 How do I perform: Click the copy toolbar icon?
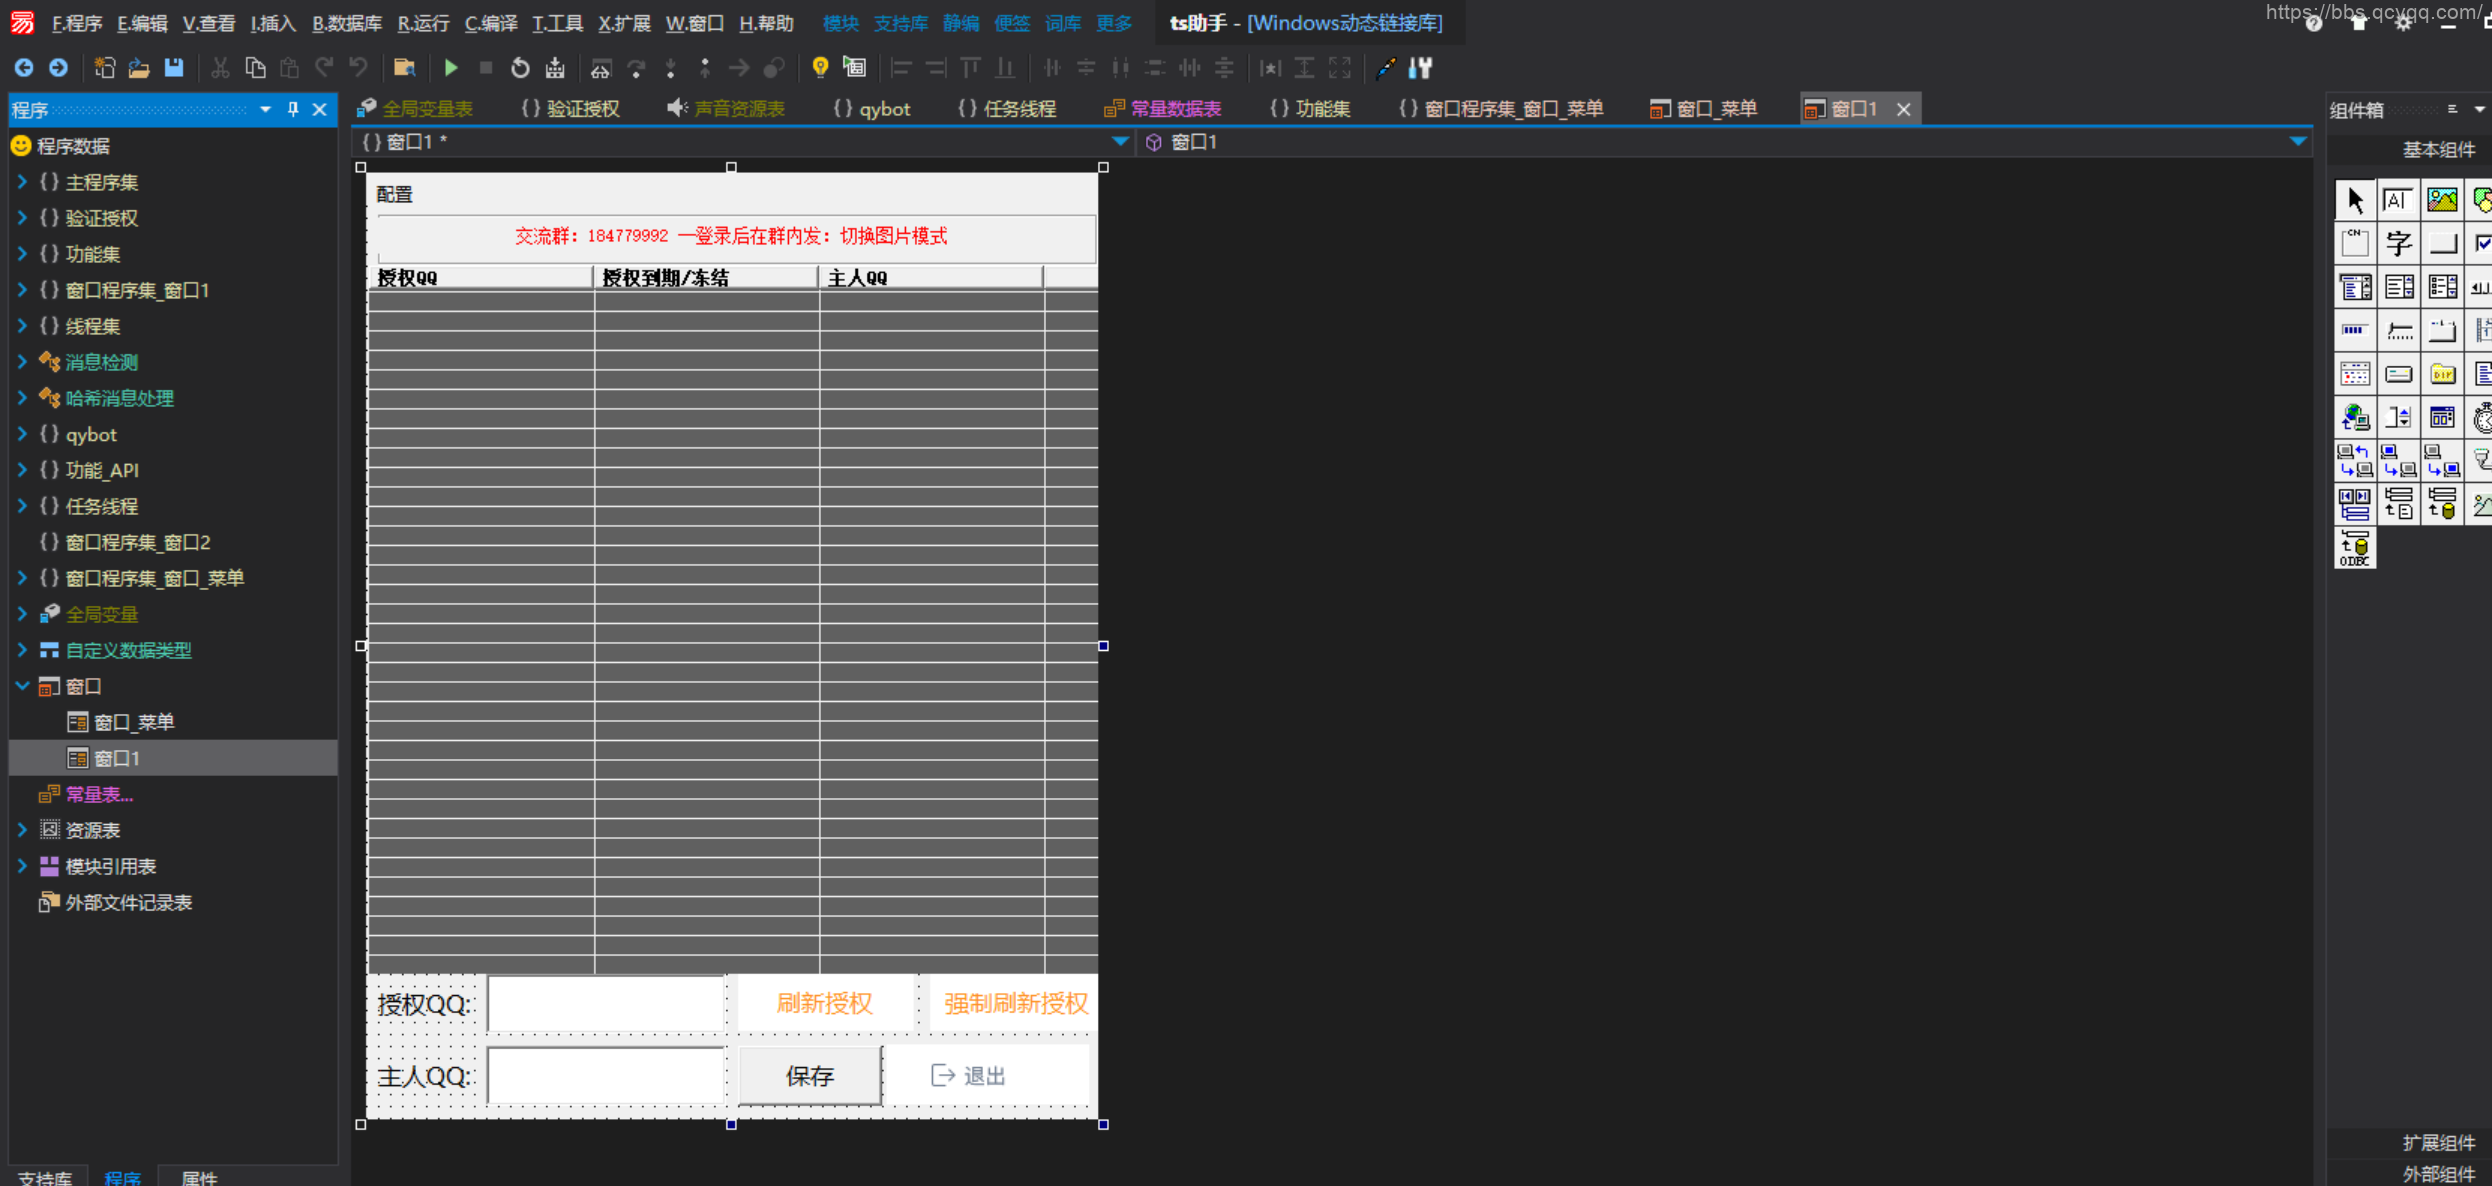click(x=256, y=68)
